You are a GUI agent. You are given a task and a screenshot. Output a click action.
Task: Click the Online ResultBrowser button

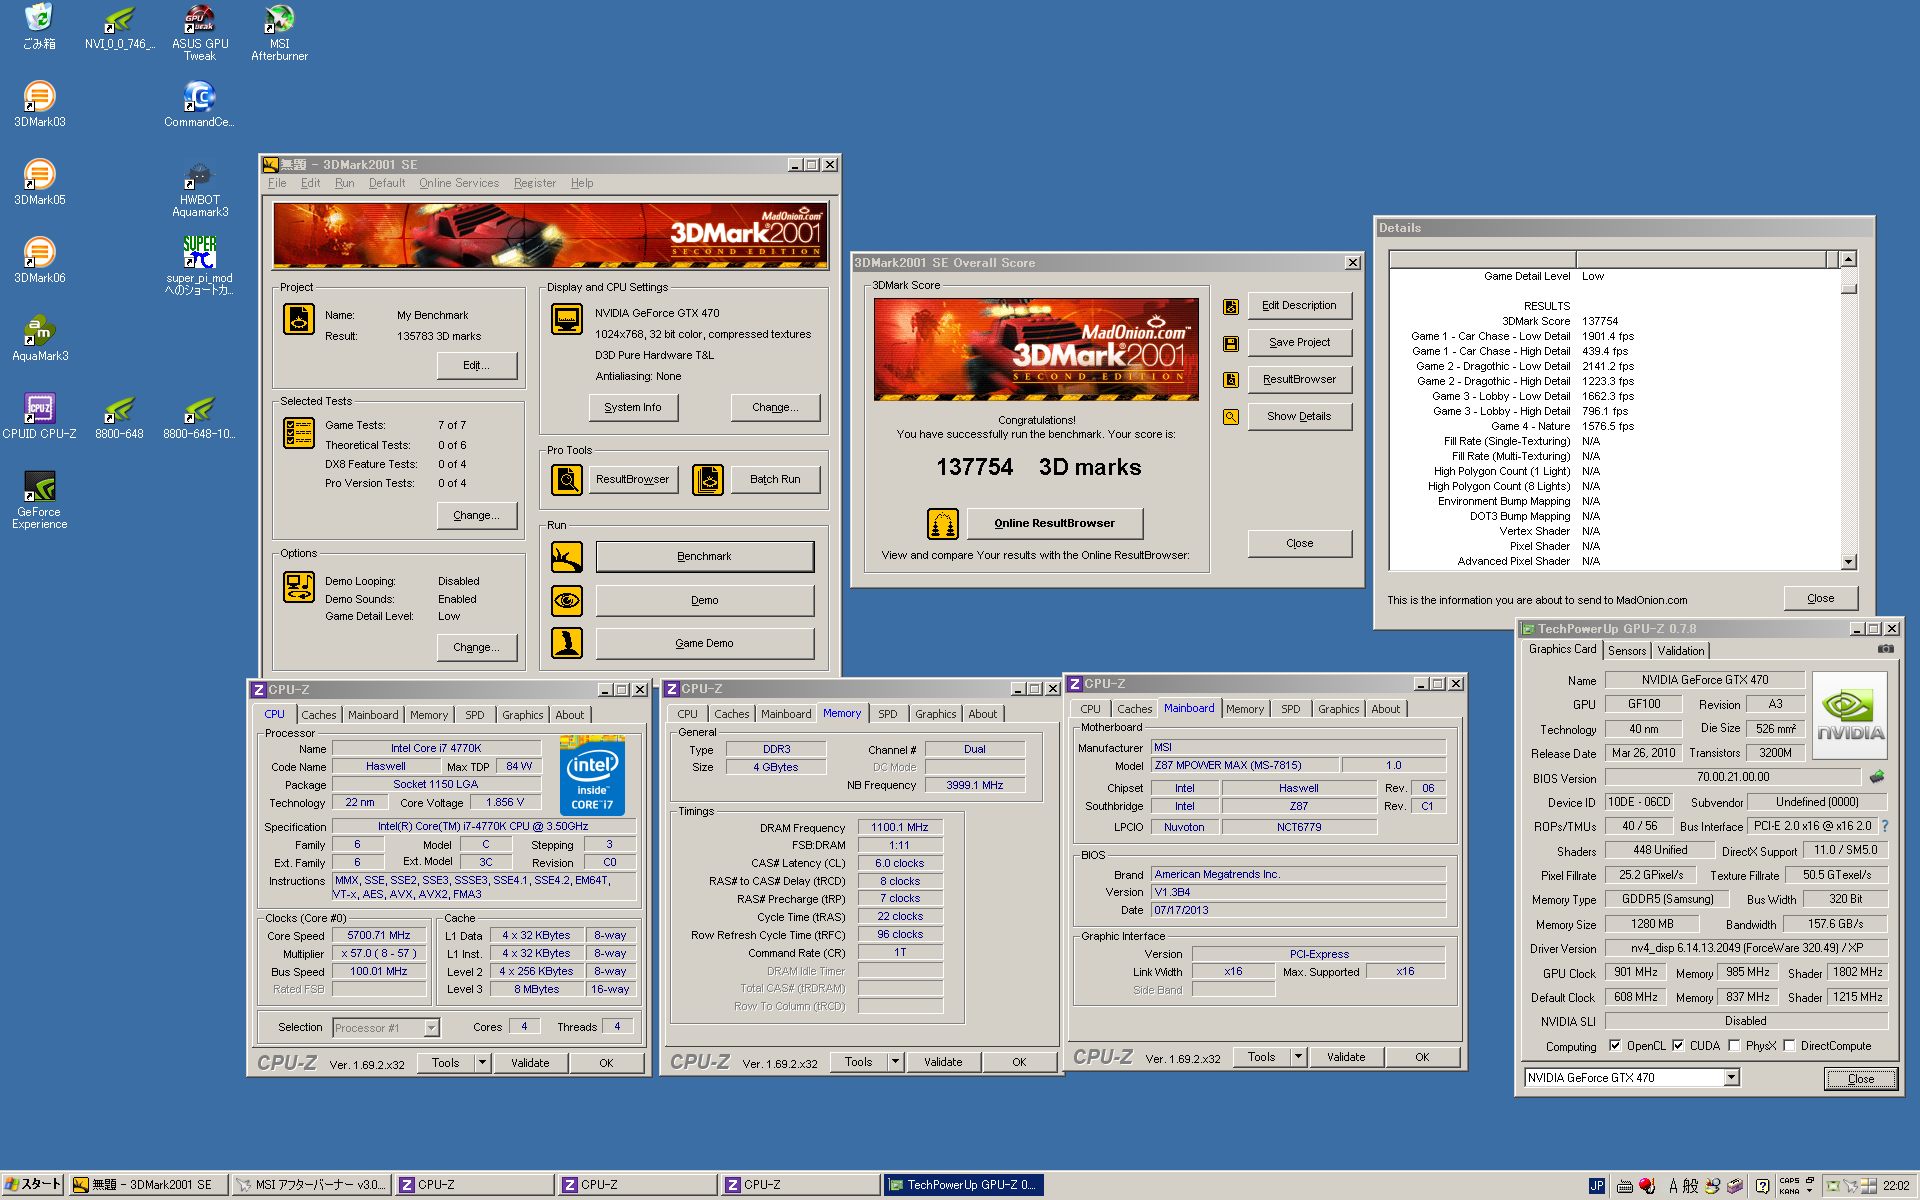click(x=1054, y=523)
